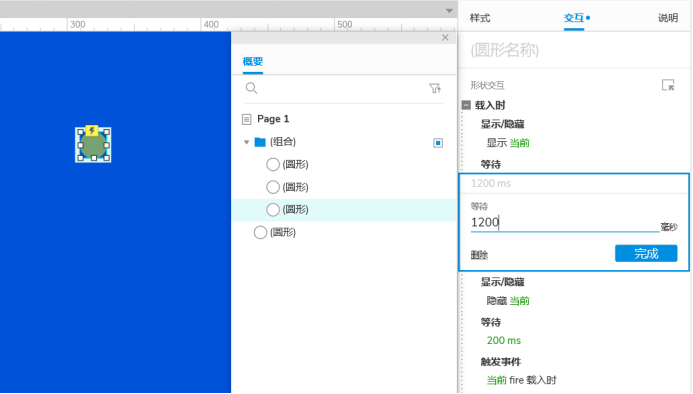Click the first 显示/隐藏 action heading
This screenshot has height=394, width=693.
(503, 124)
